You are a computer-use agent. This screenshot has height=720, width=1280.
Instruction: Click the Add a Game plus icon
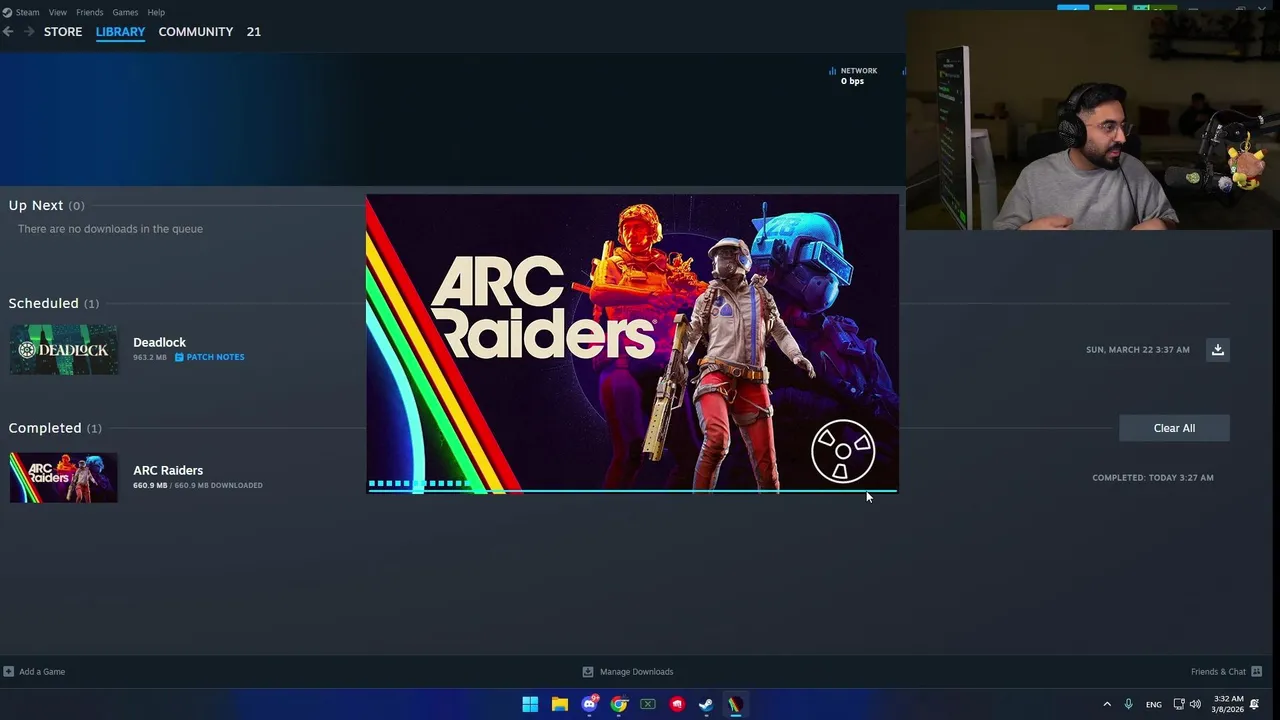8,672
